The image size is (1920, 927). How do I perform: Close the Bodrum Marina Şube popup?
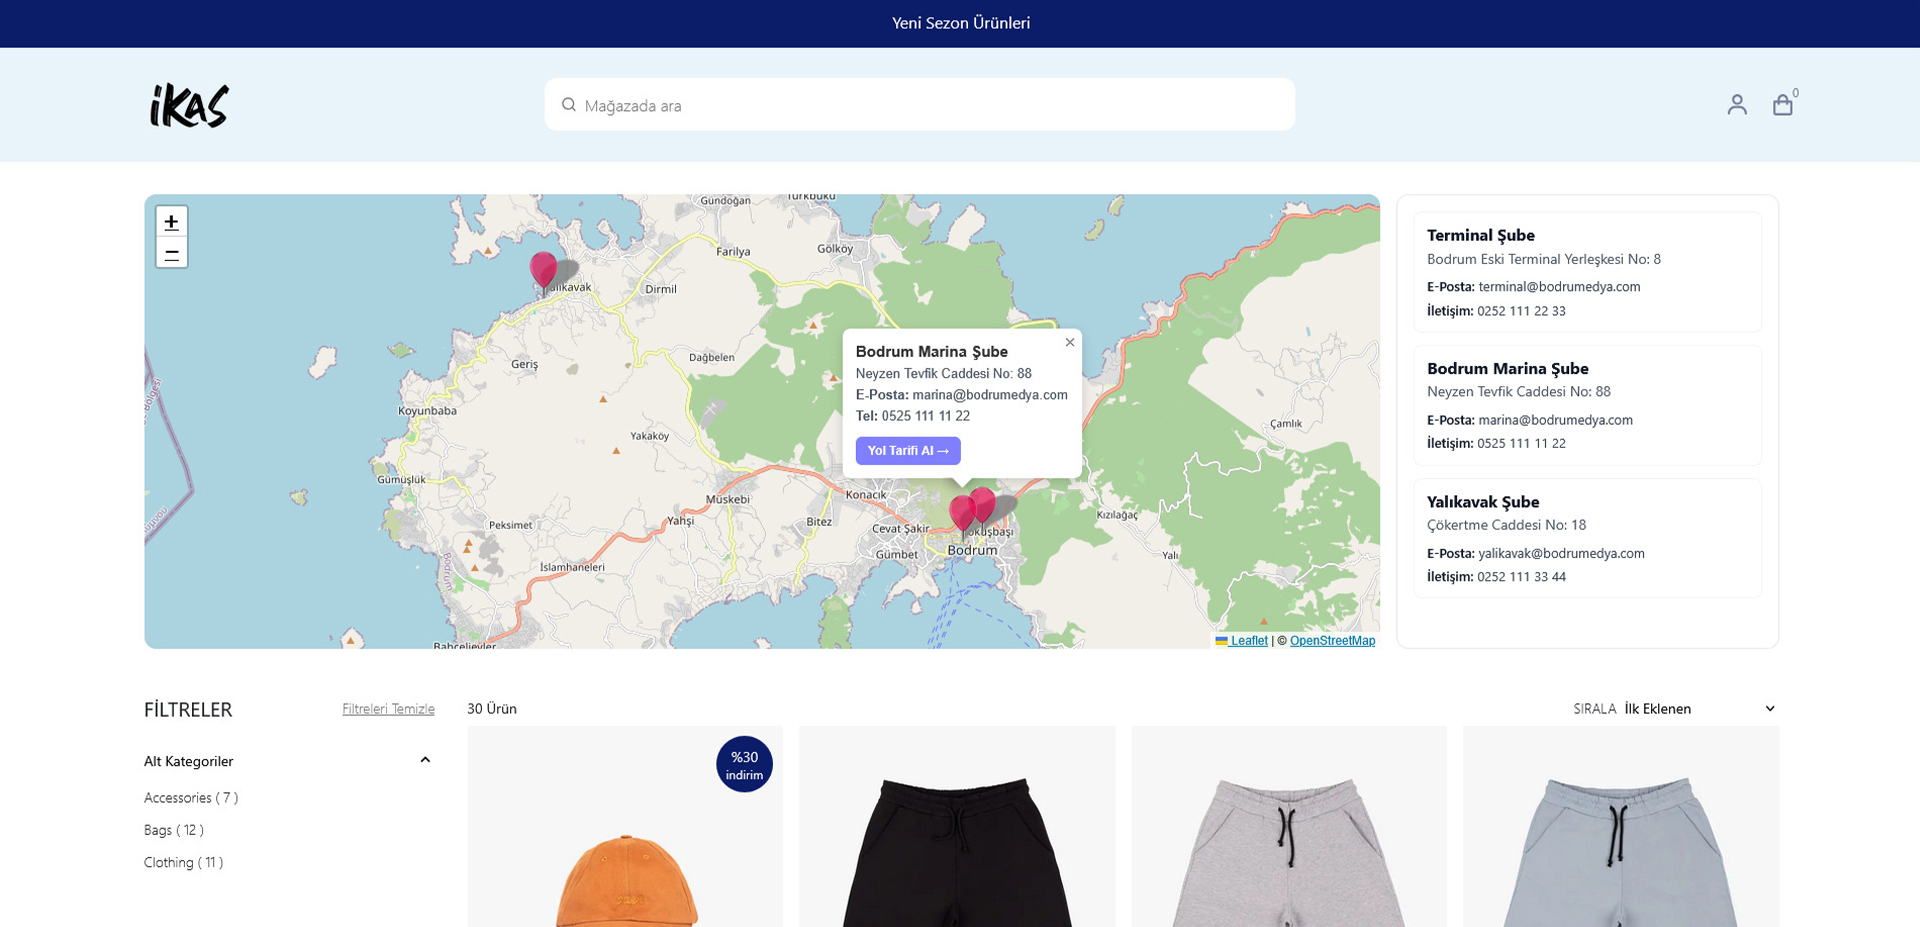pos(1069,343)
